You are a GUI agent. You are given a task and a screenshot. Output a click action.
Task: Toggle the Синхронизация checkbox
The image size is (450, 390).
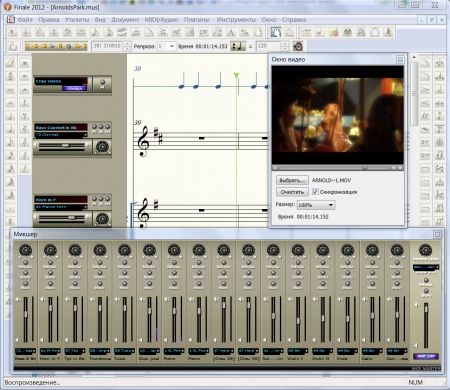pyautogui.click(x=315, y=192)
